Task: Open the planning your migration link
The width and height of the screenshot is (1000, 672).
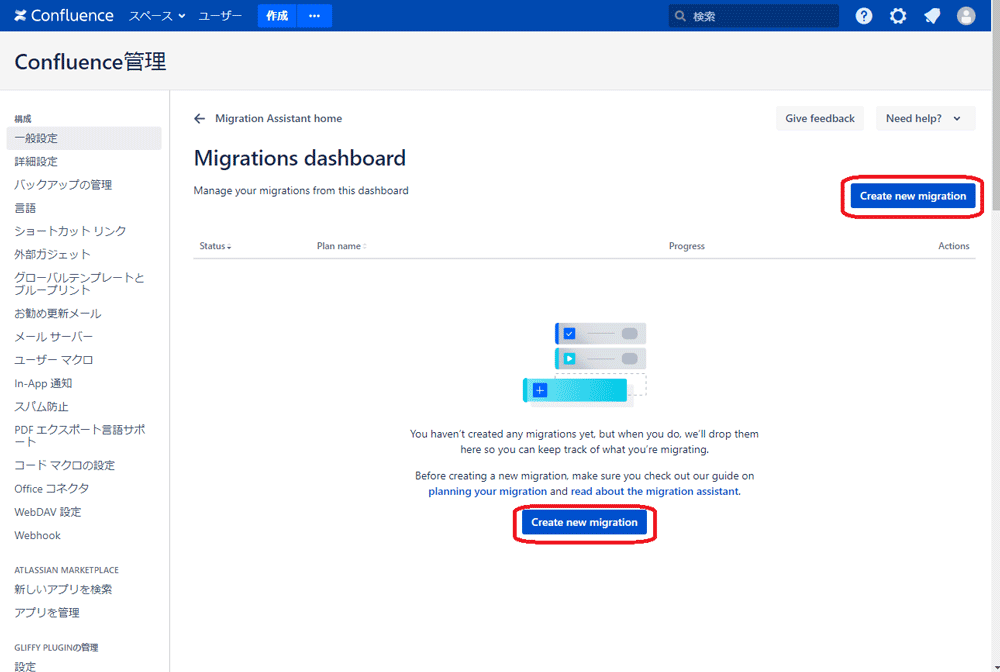Action: 487,492
